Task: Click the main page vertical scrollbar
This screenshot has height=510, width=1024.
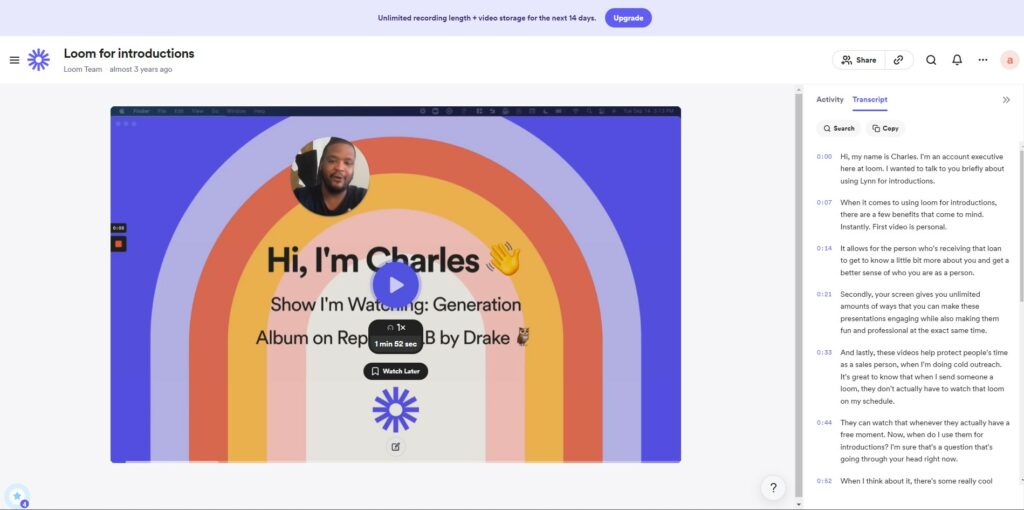Action: click(x=798, y=294)
